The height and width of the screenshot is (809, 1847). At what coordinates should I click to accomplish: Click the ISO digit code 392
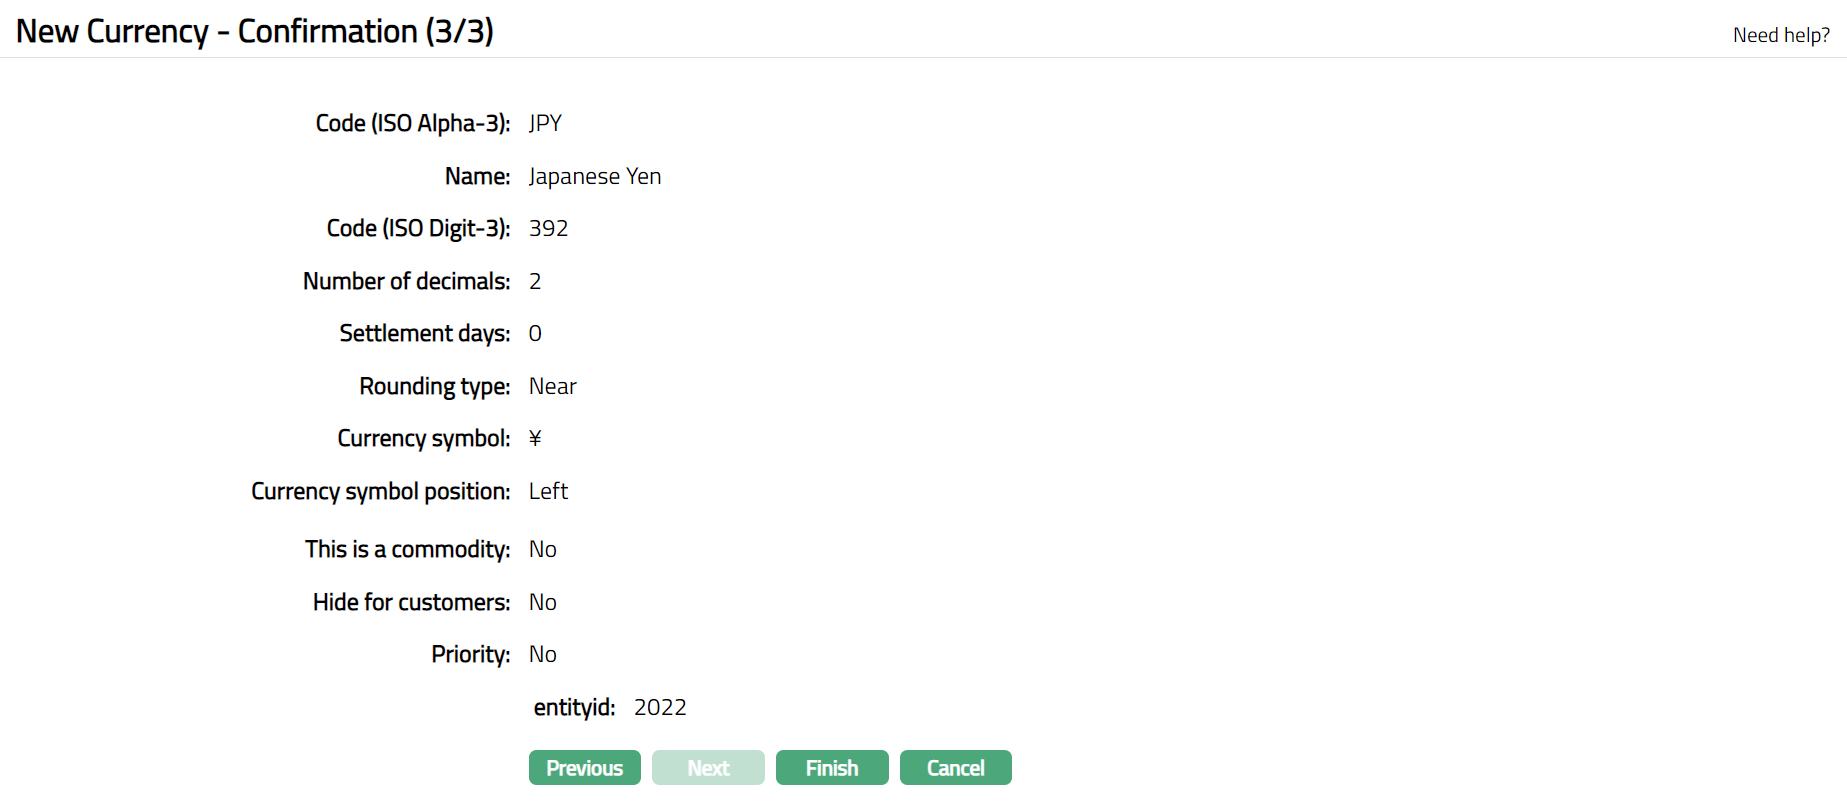tap(548, 228)
